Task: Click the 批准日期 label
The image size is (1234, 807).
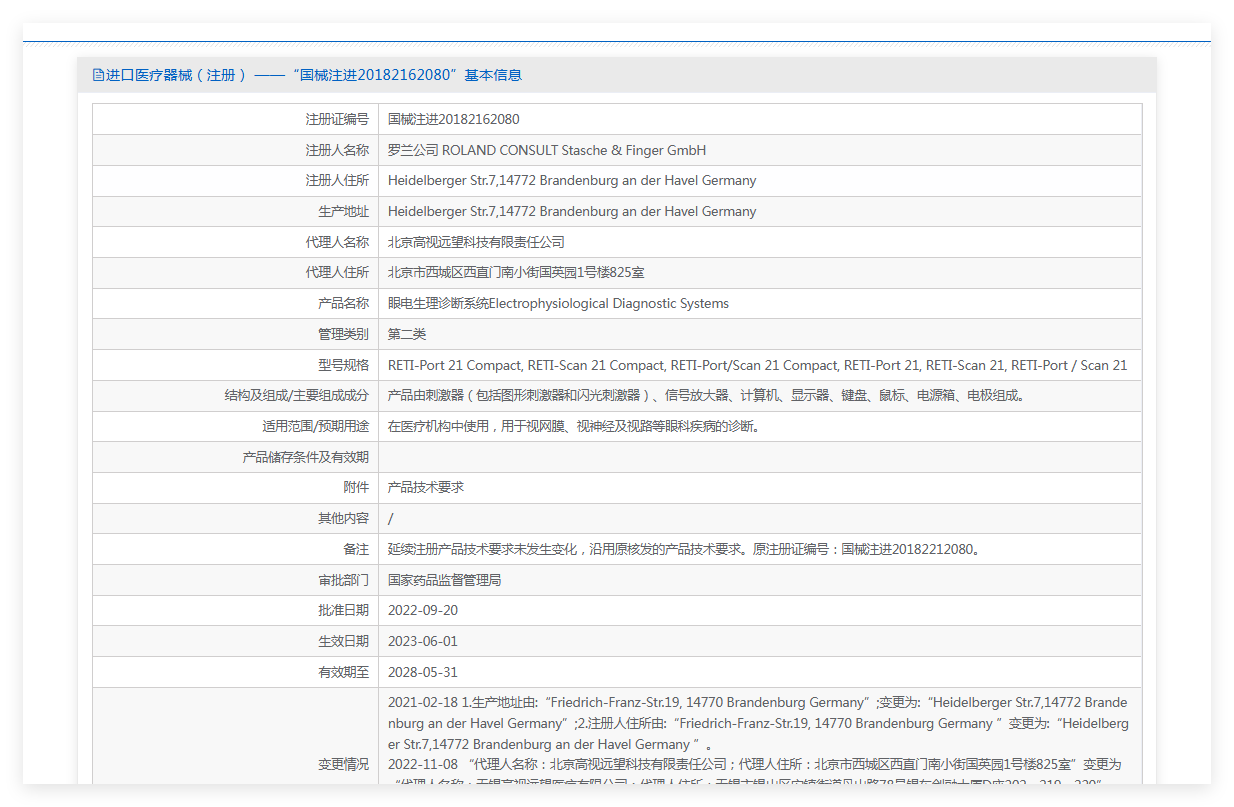Action: [343, 611]
